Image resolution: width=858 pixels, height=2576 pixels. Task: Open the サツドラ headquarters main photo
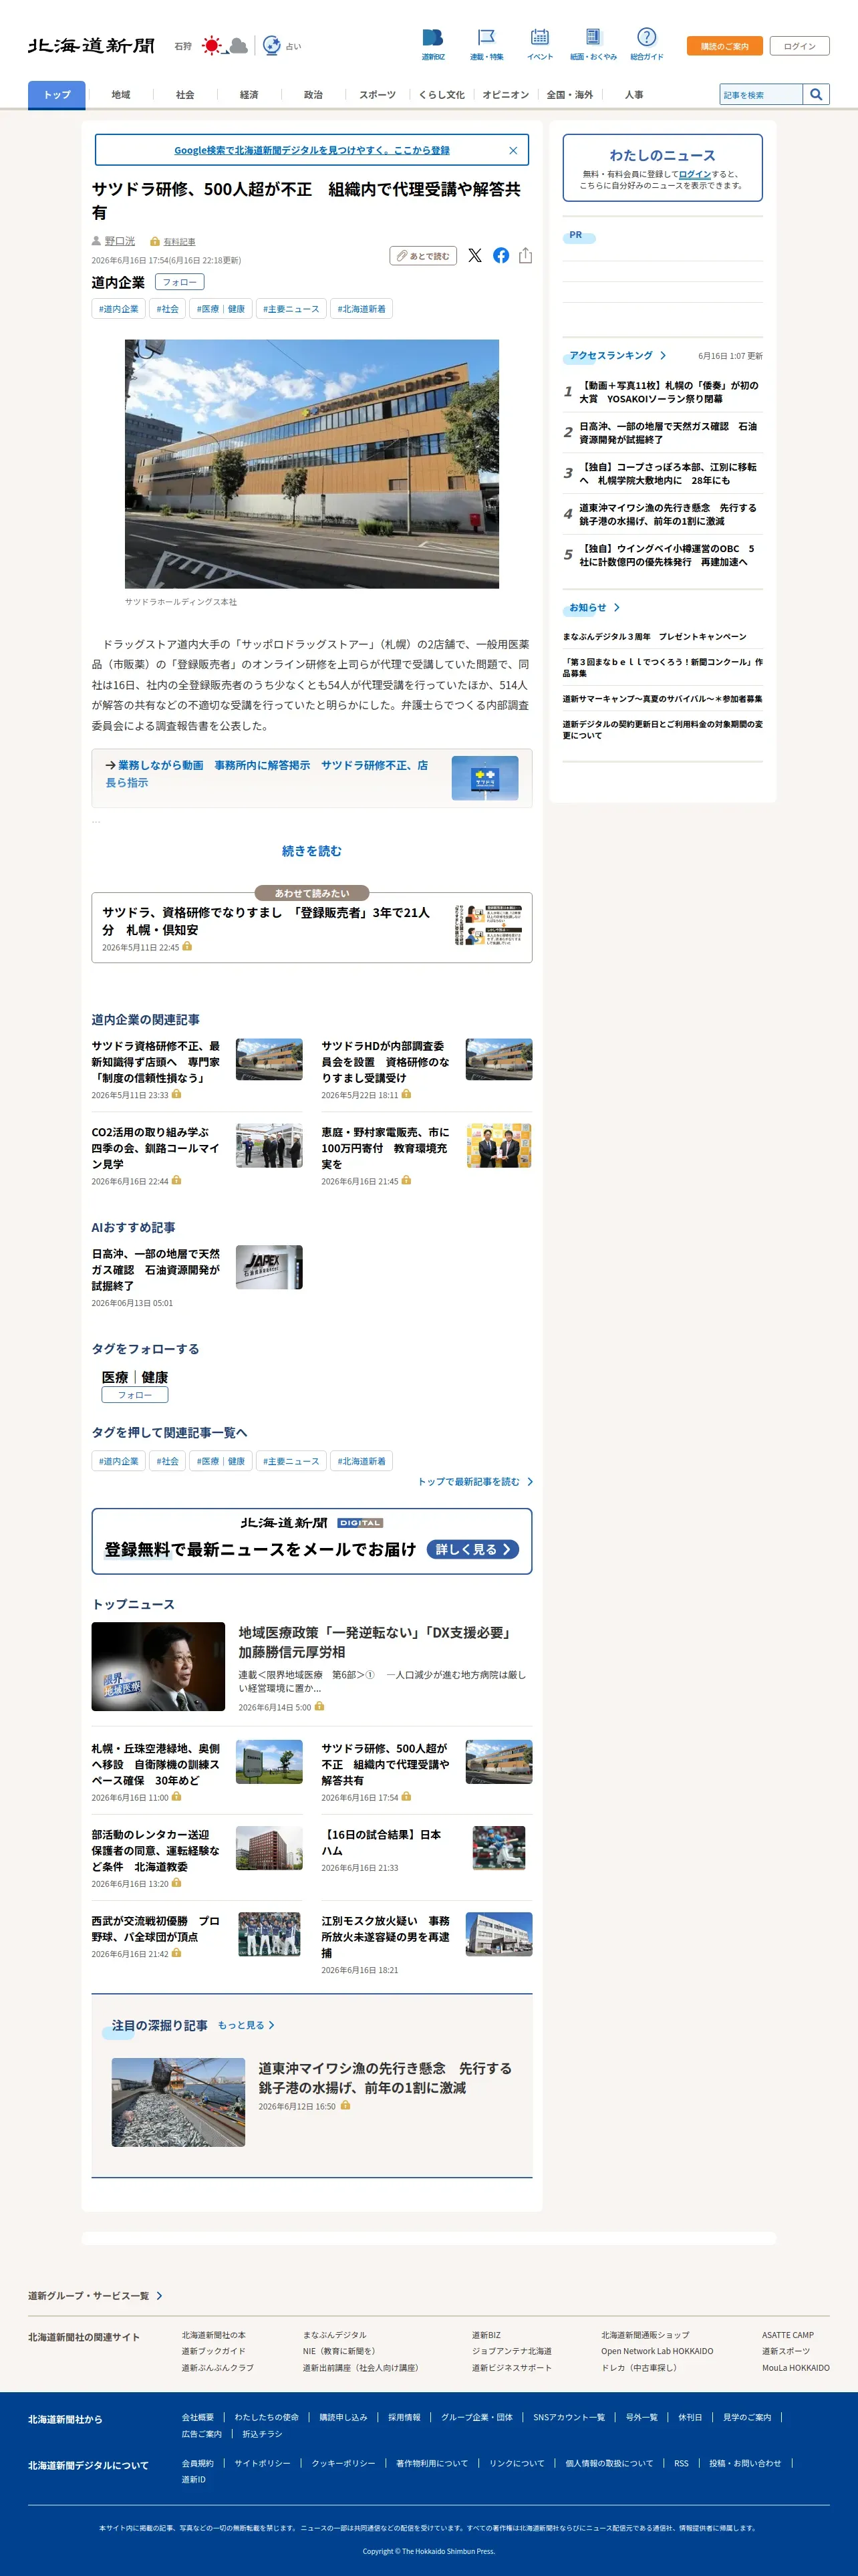[x=312, y=464]
